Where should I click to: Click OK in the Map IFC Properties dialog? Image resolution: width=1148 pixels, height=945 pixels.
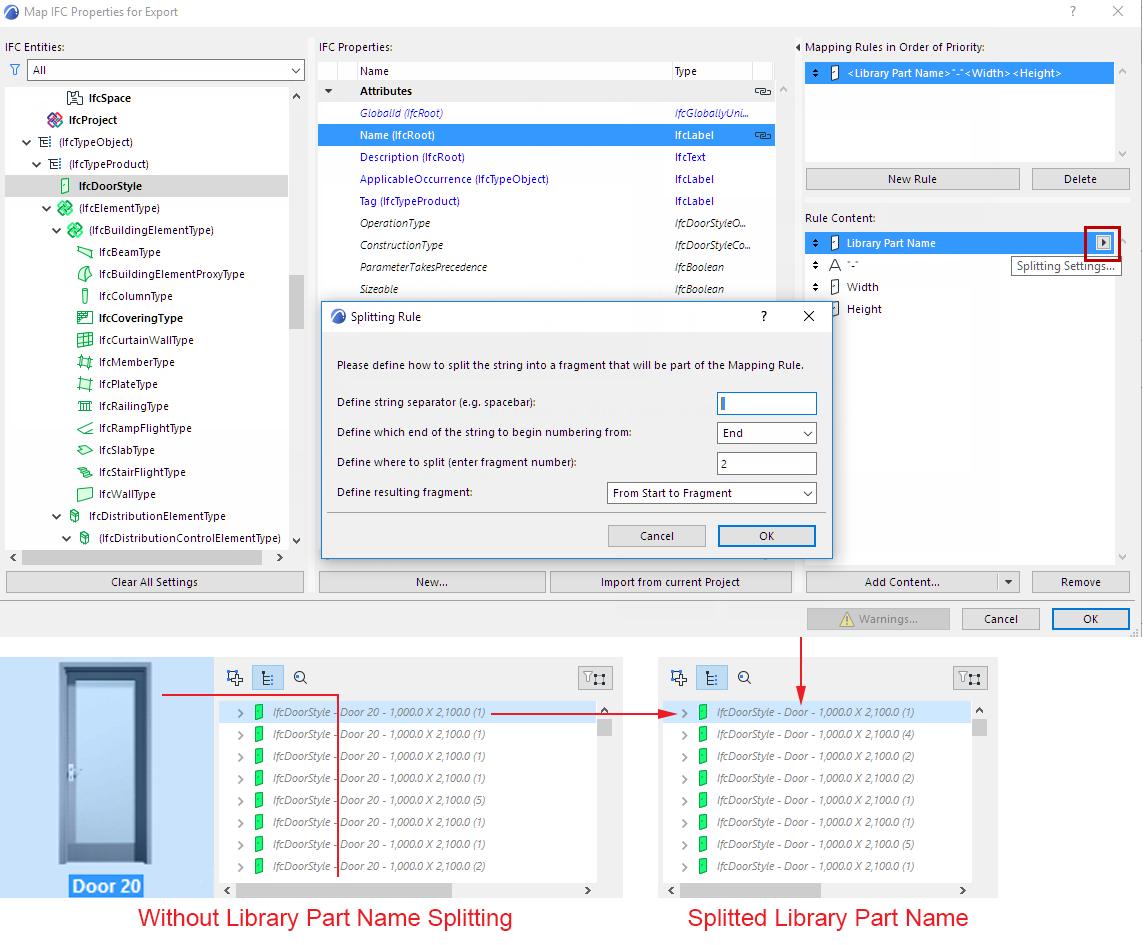(1091, 619)
